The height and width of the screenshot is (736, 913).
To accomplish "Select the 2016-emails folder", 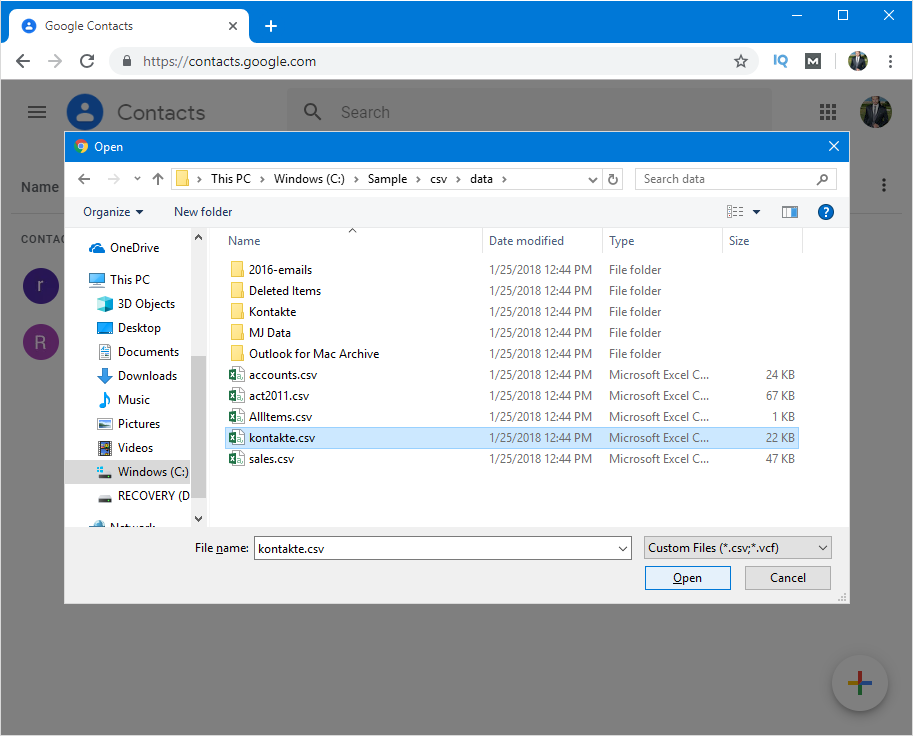I will [x=512, y=270].
